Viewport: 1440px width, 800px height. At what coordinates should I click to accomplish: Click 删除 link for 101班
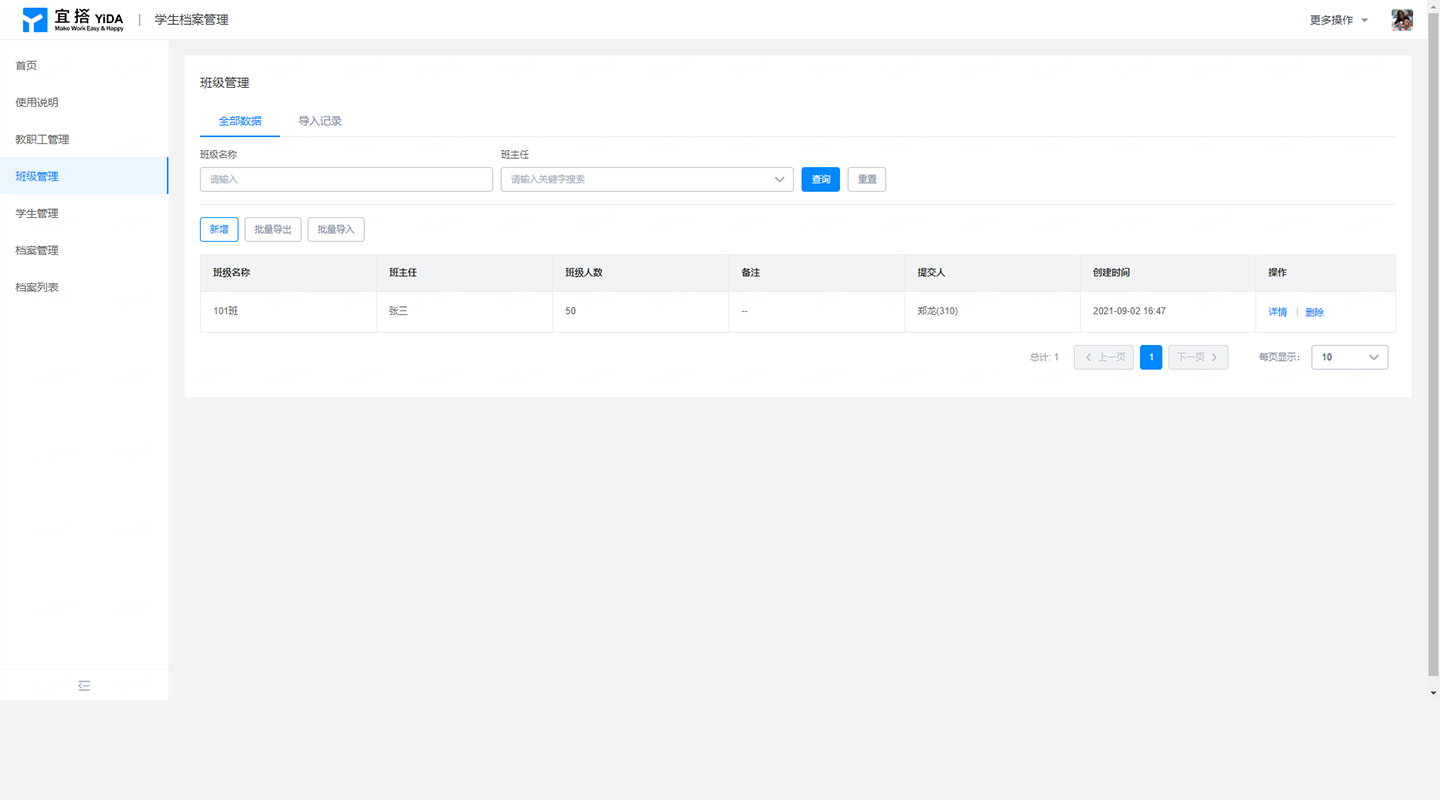click(x=1314, y=312)
